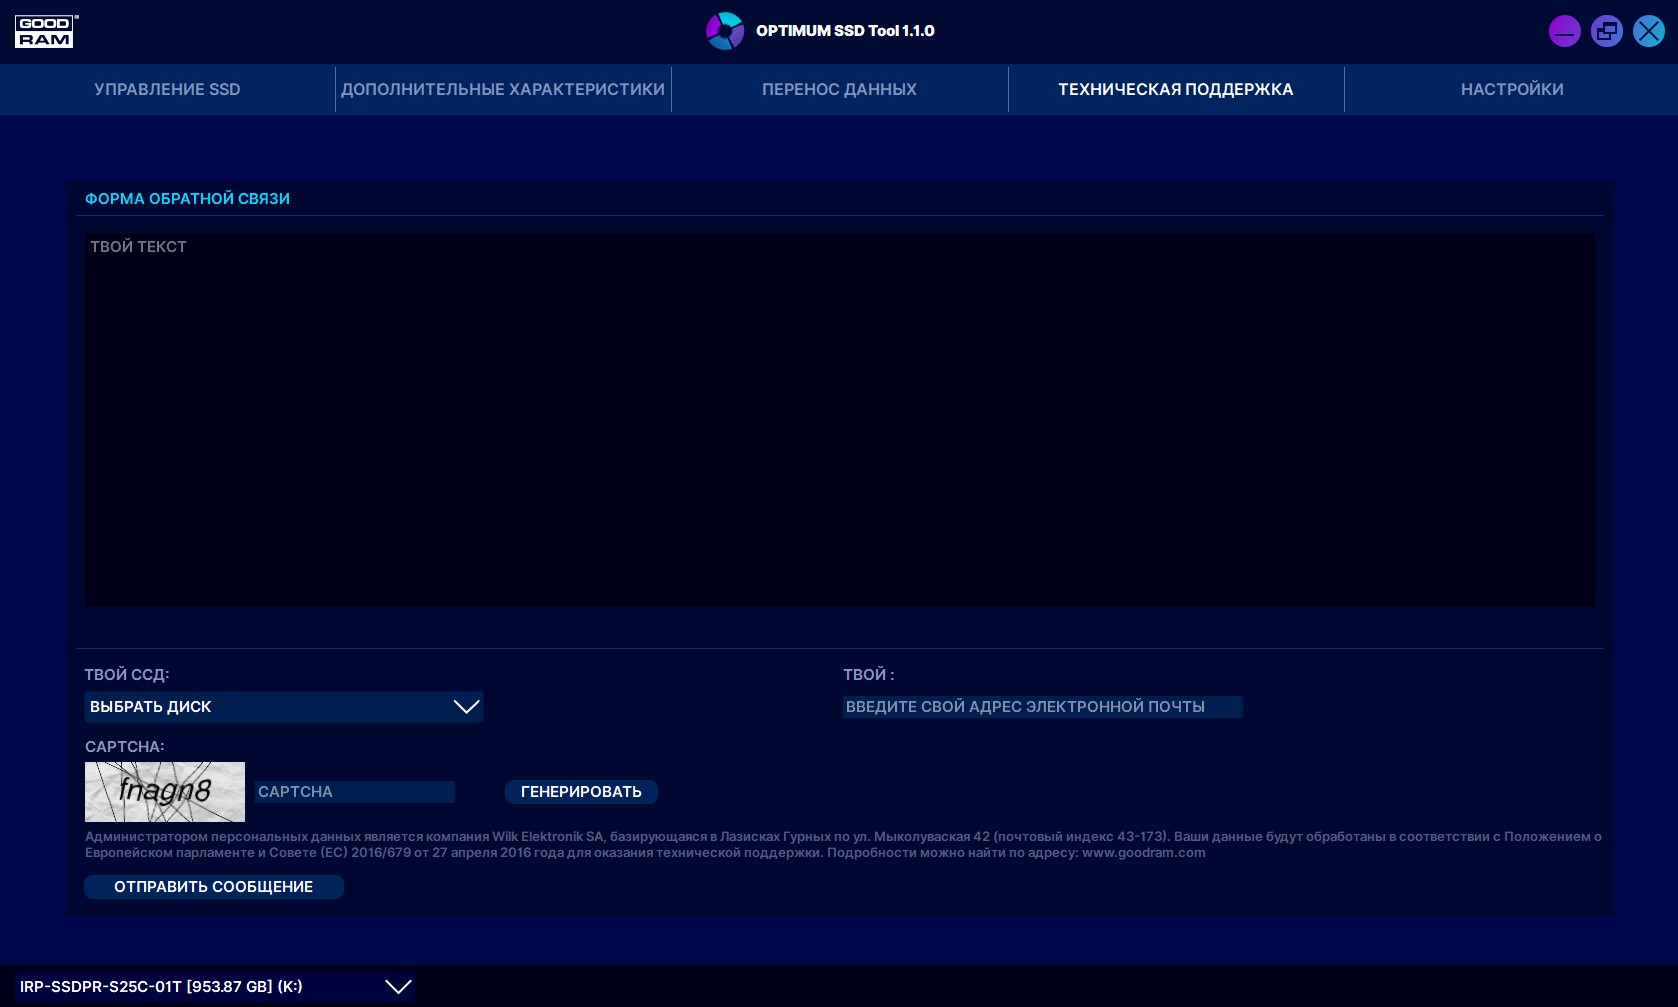Select the ТЕХНИЧЕСКАЯ ПОДДЕРЖКА tab
Image resolution: width=1678 pixels, height=1007 pixels.
[1175, 89]
